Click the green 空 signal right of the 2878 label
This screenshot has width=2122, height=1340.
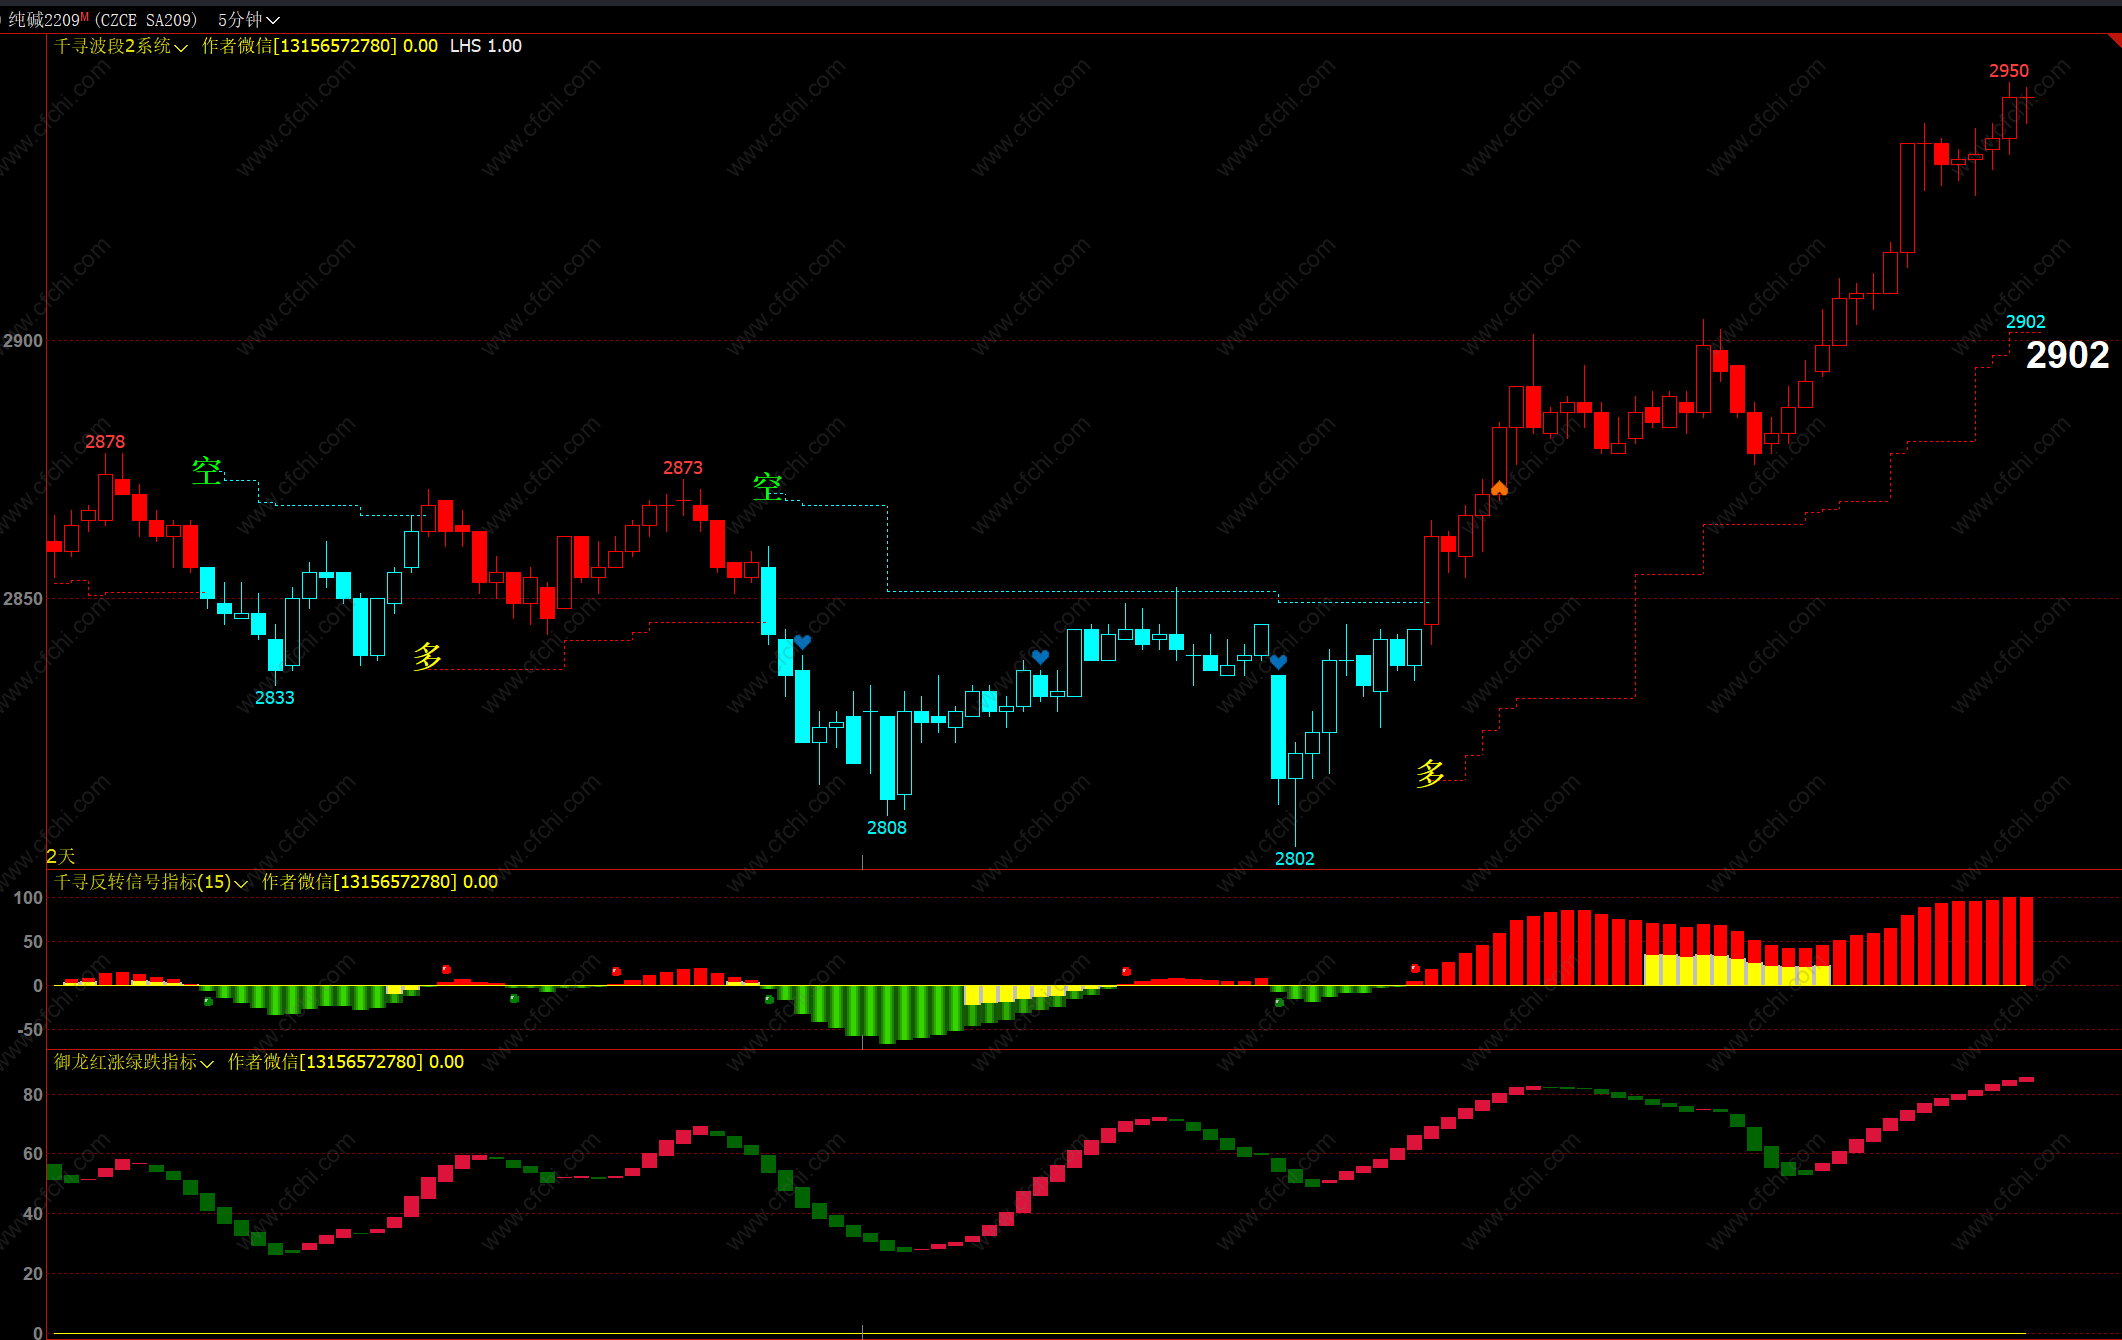click(x=207, y=471)
